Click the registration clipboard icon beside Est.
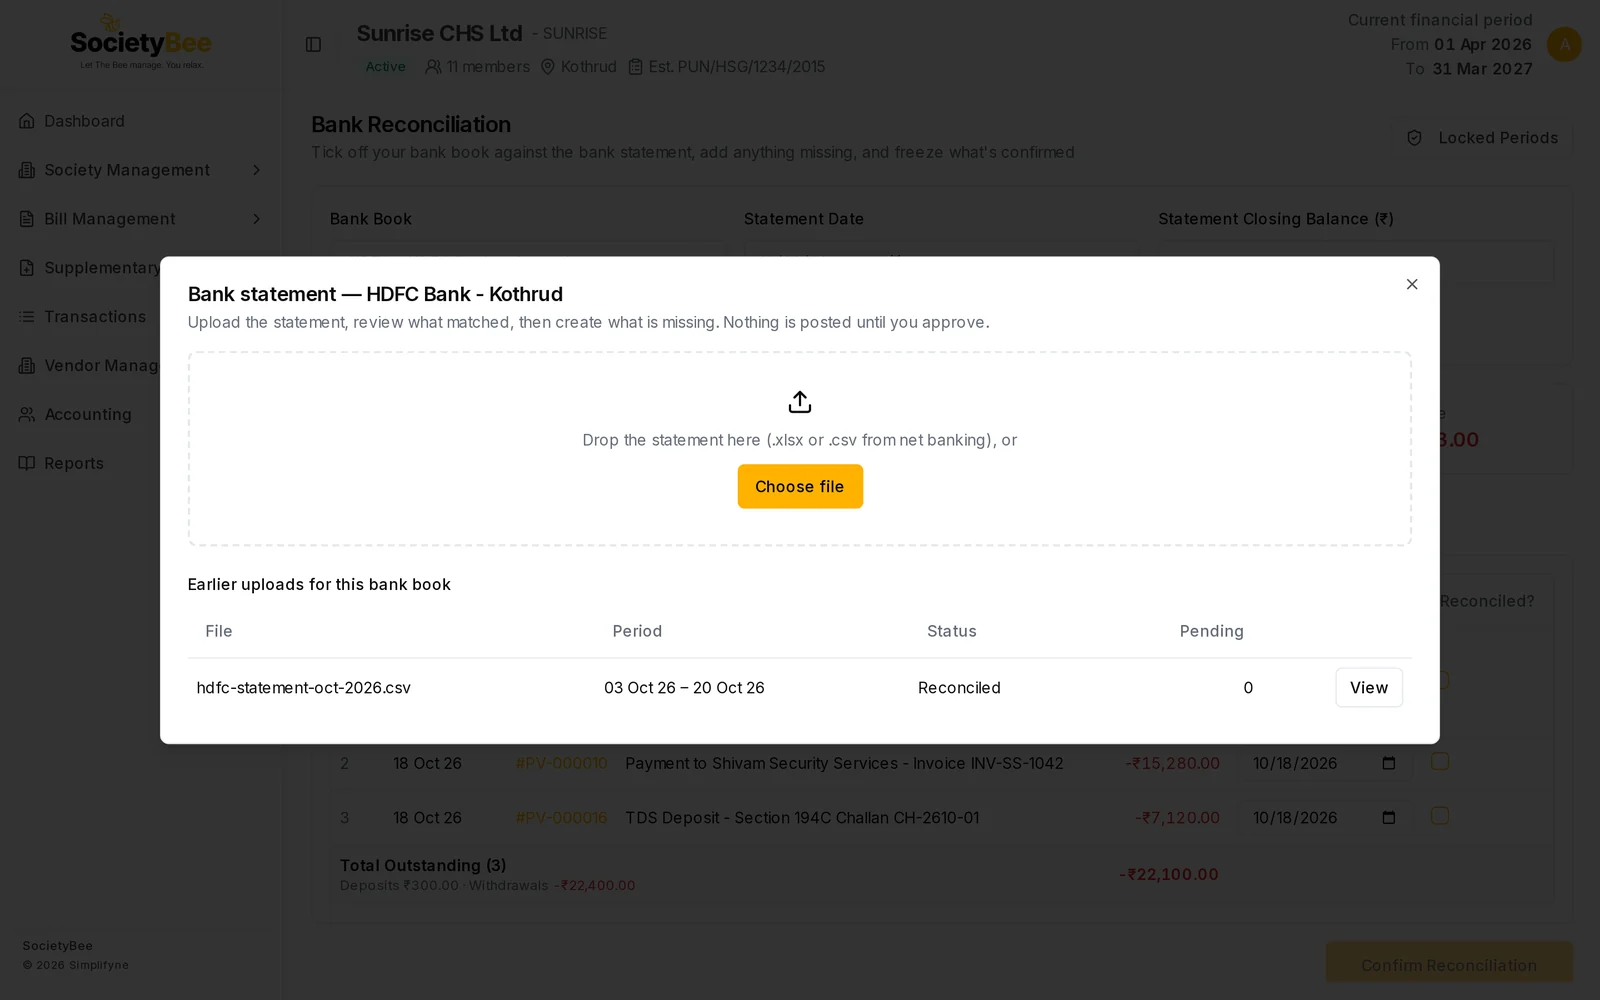1600x1000 pixels. pos(635,67)
